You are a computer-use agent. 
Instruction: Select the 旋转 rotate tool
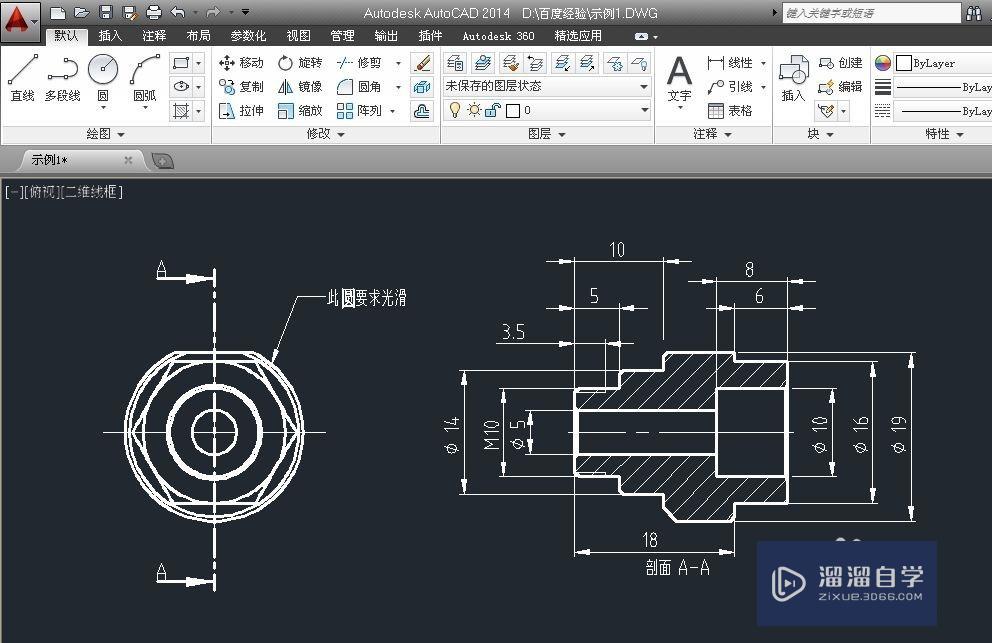point(300,63)
